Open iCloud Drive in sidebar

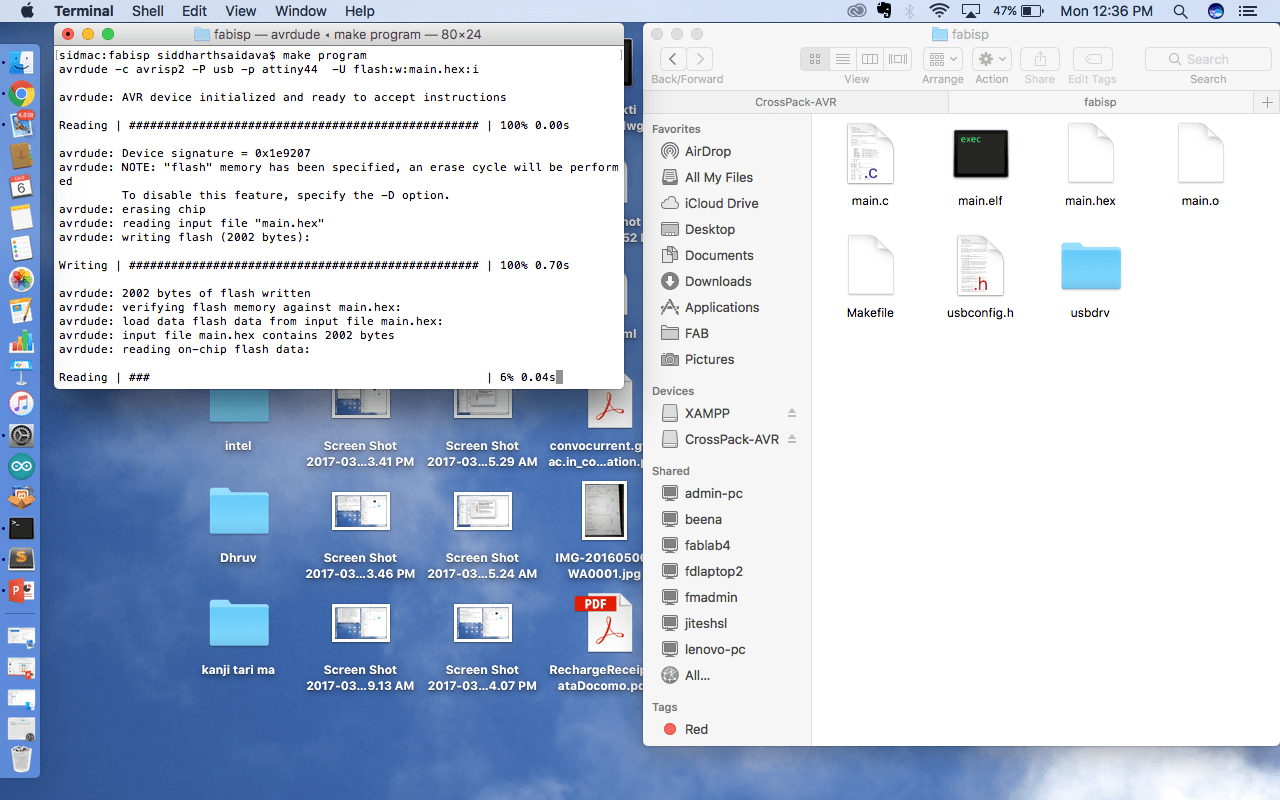721,203
